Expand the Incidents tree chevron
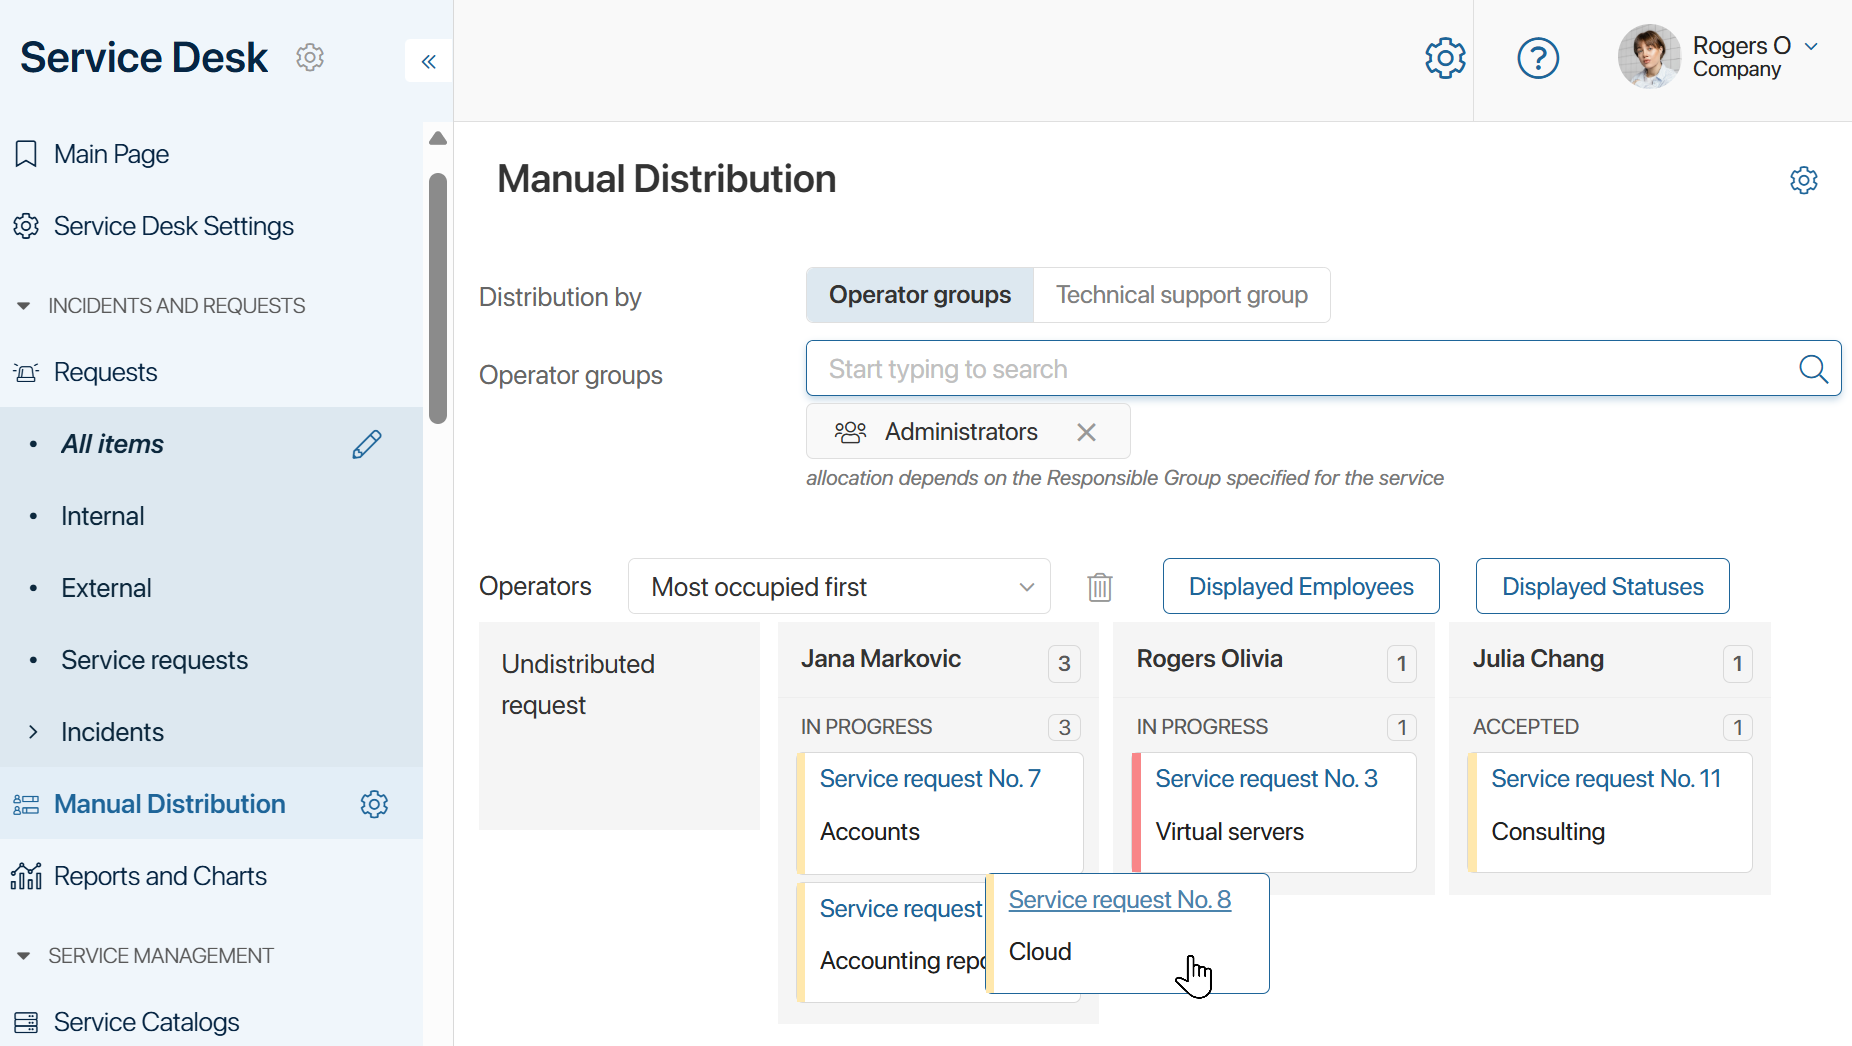Viewport: 1852px width, 1046px height. coord(33,732)
